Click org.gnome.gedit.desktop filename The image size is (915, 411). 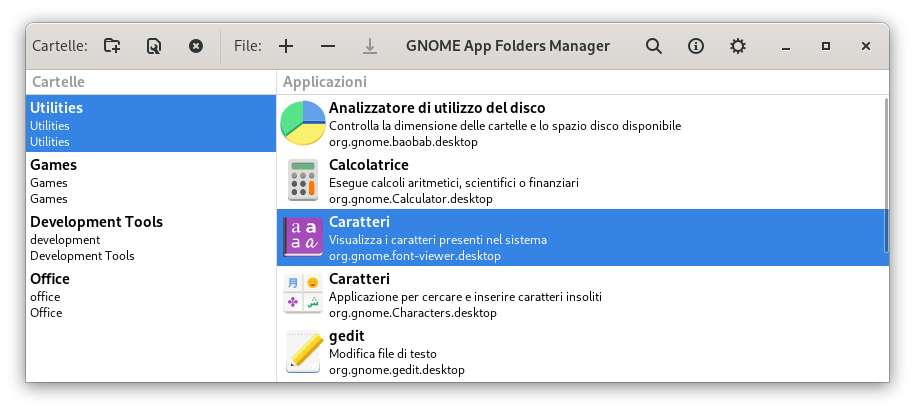(396, 370)
